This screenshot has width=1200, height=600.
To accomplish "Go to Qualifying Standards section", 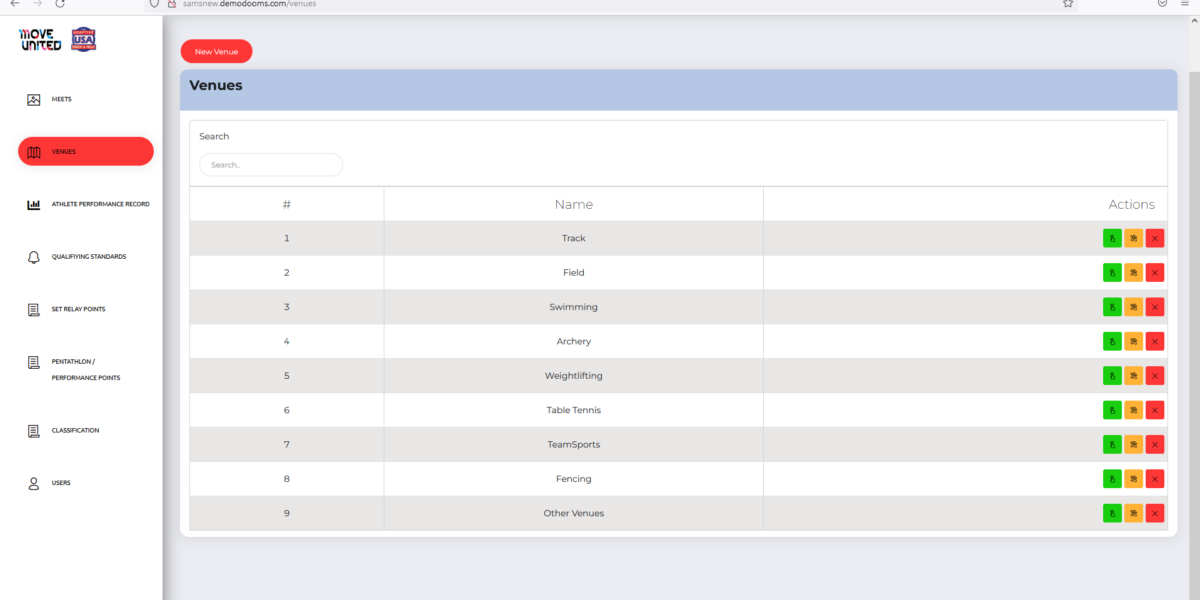I will pyautogui.click(x=88, y=257).
